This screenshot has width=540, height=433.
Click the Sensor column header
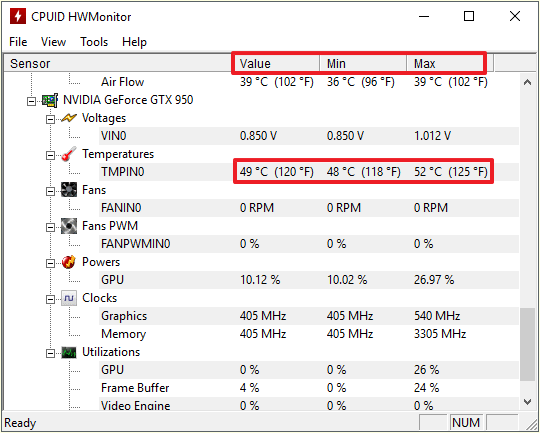[119, 63]
